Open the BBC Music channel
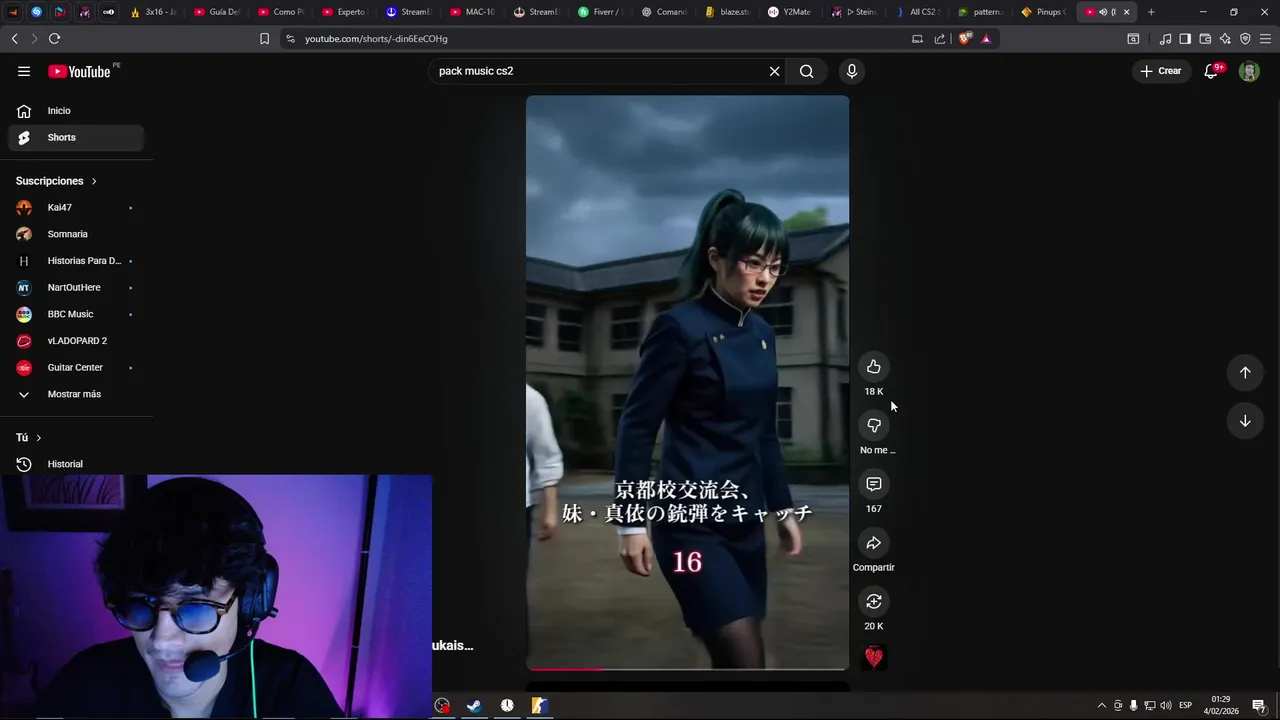The height and width of the screenshot is (720, 1280). (76, 314)
